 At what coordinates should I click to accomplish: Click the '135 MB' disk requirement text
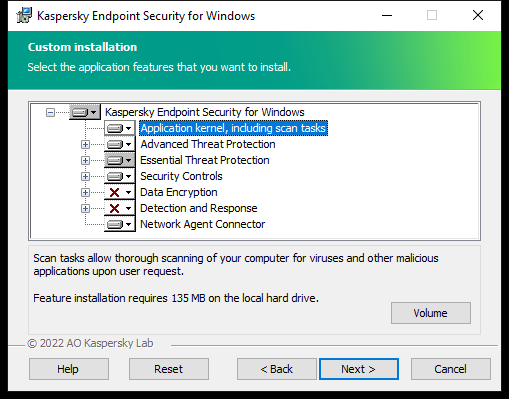(x=188, y=298)
